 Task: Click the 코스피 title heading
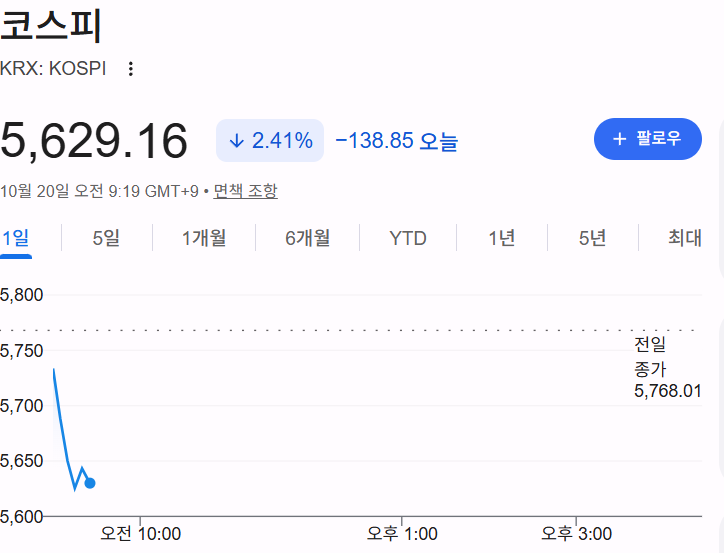[51, 24]
